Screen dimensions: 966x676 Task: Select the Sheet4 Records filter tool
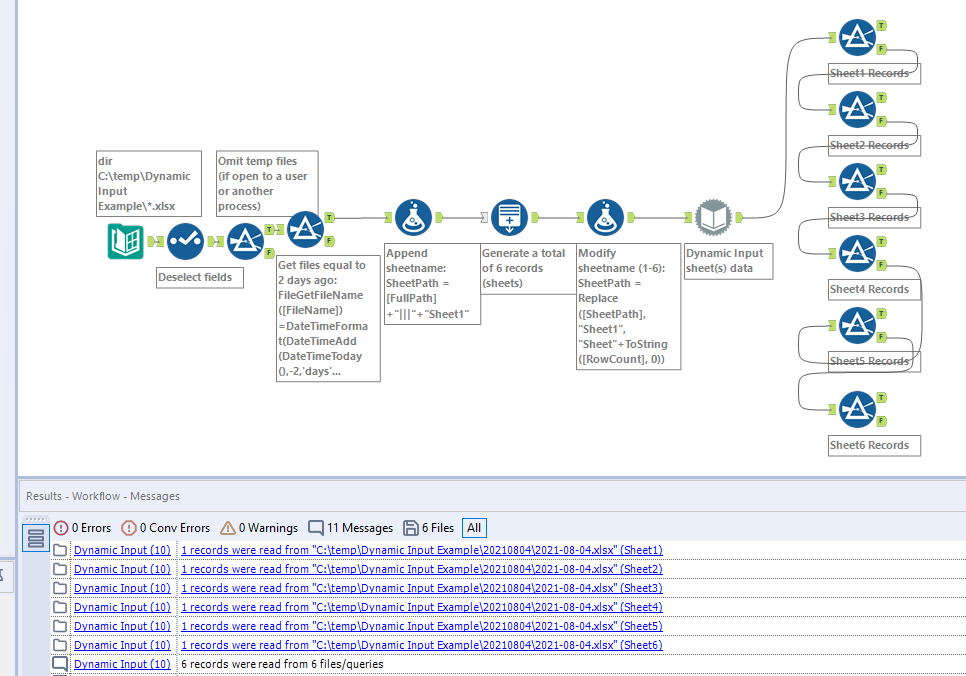(857, 254)
